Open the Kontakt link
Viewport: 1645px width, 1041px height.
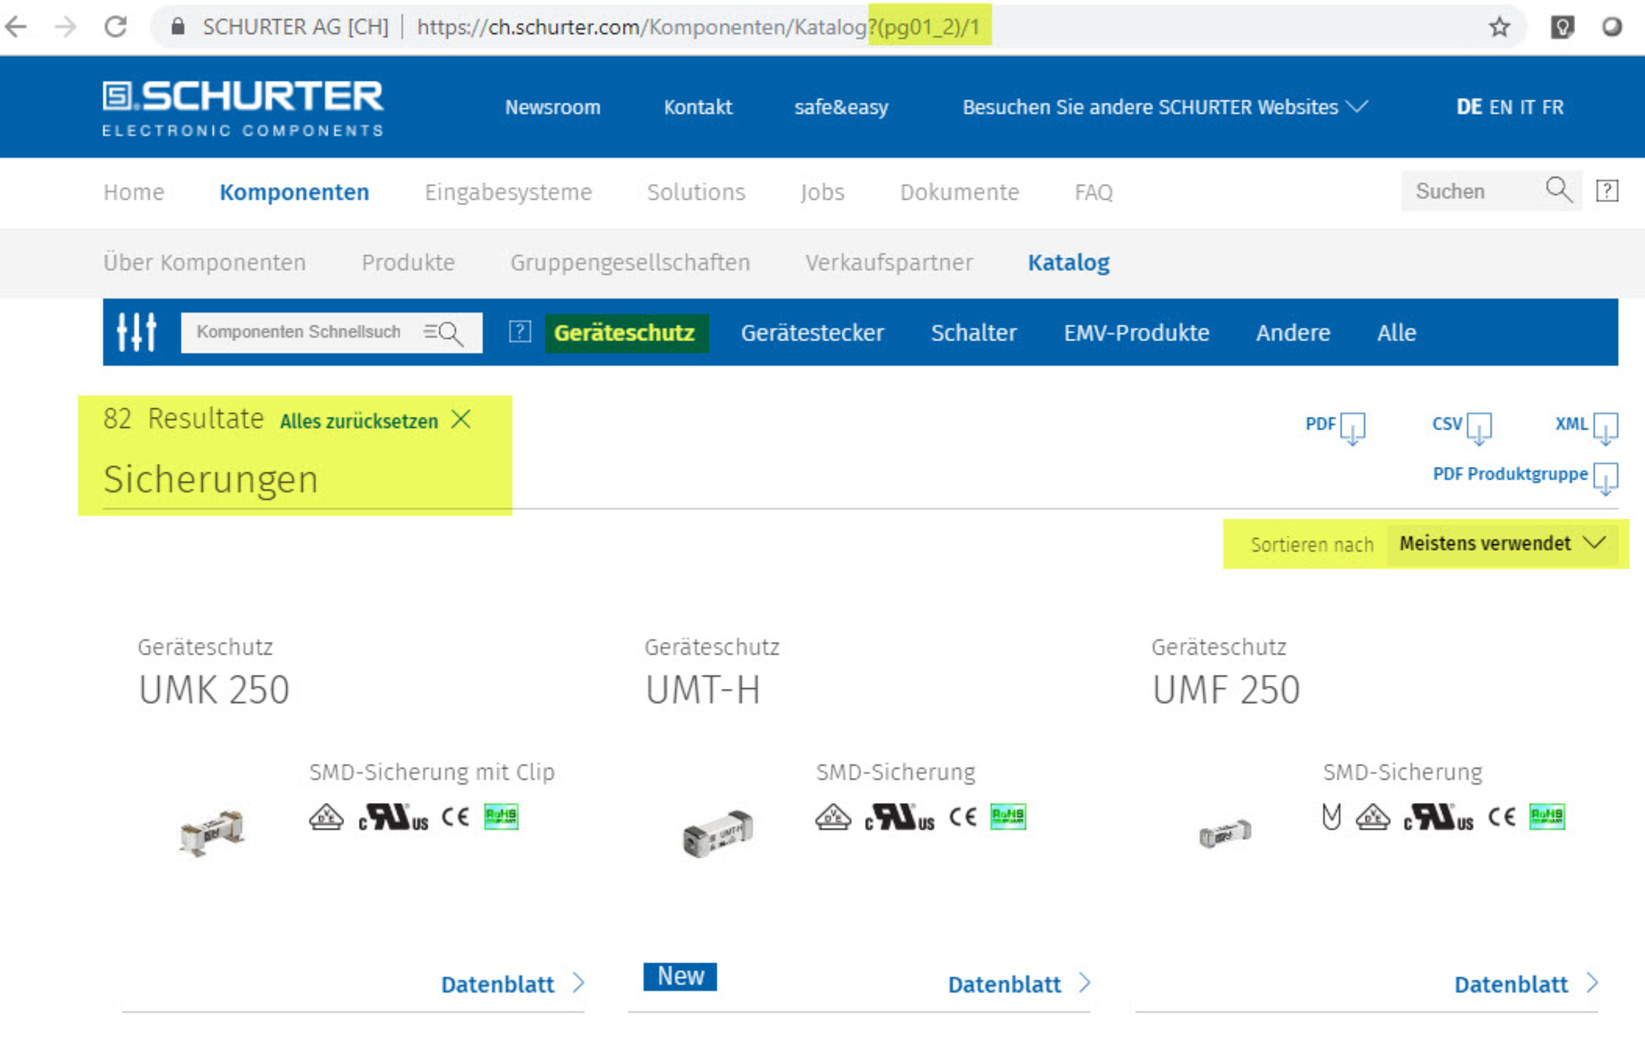(x=698, y=107)
